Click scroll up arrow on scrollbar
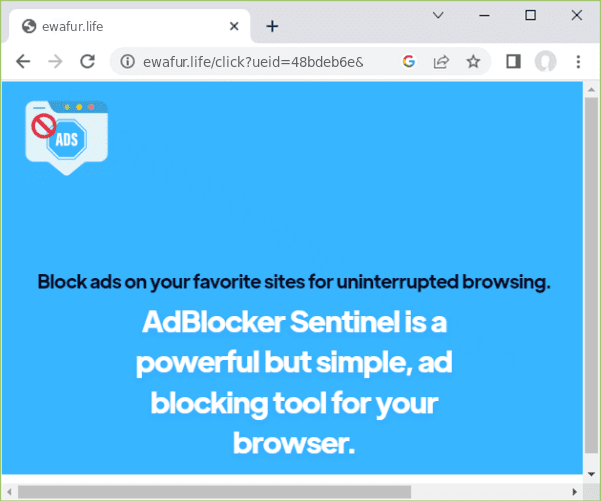The height and width of the screenshot is (501, 601). 591,89
